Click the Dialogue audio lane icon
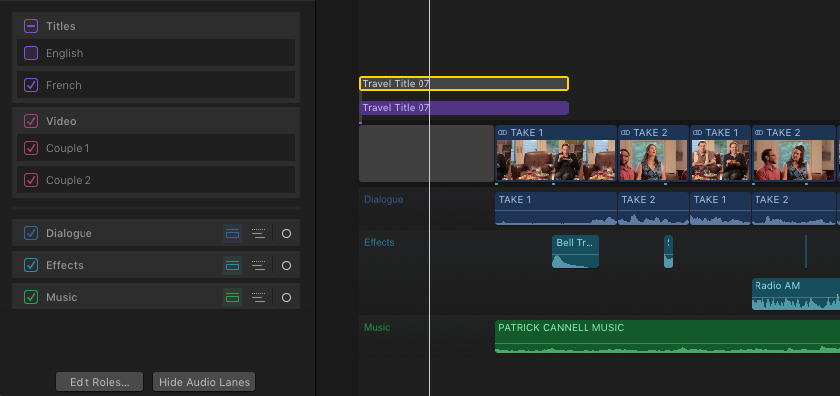The image size is (840, 396). click(232, 234)
